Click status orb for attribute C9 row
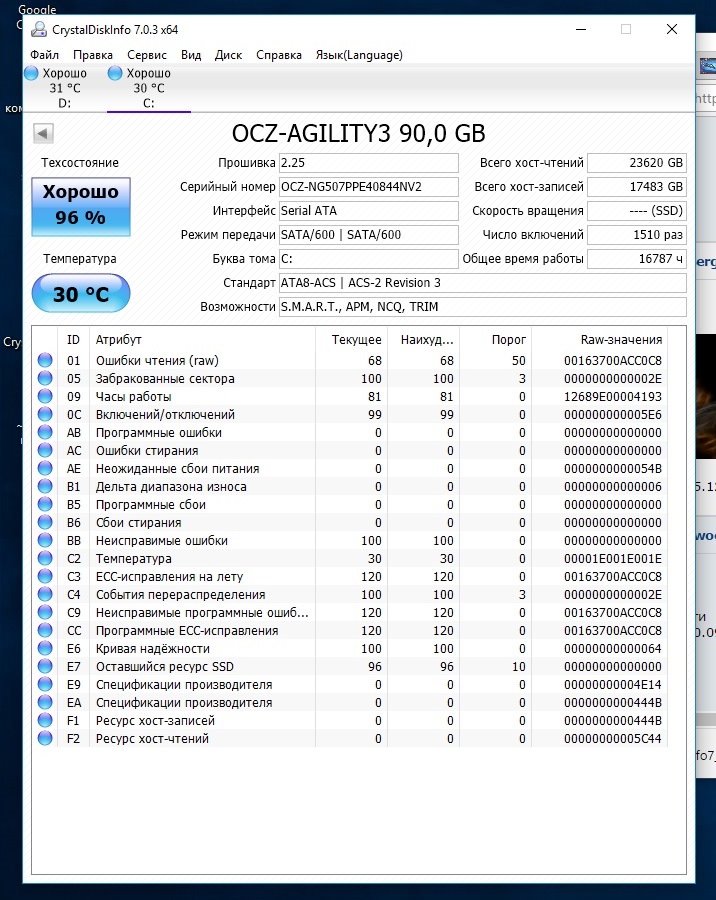The width and height of the screenshot is (716, 900). pos(45,612)
